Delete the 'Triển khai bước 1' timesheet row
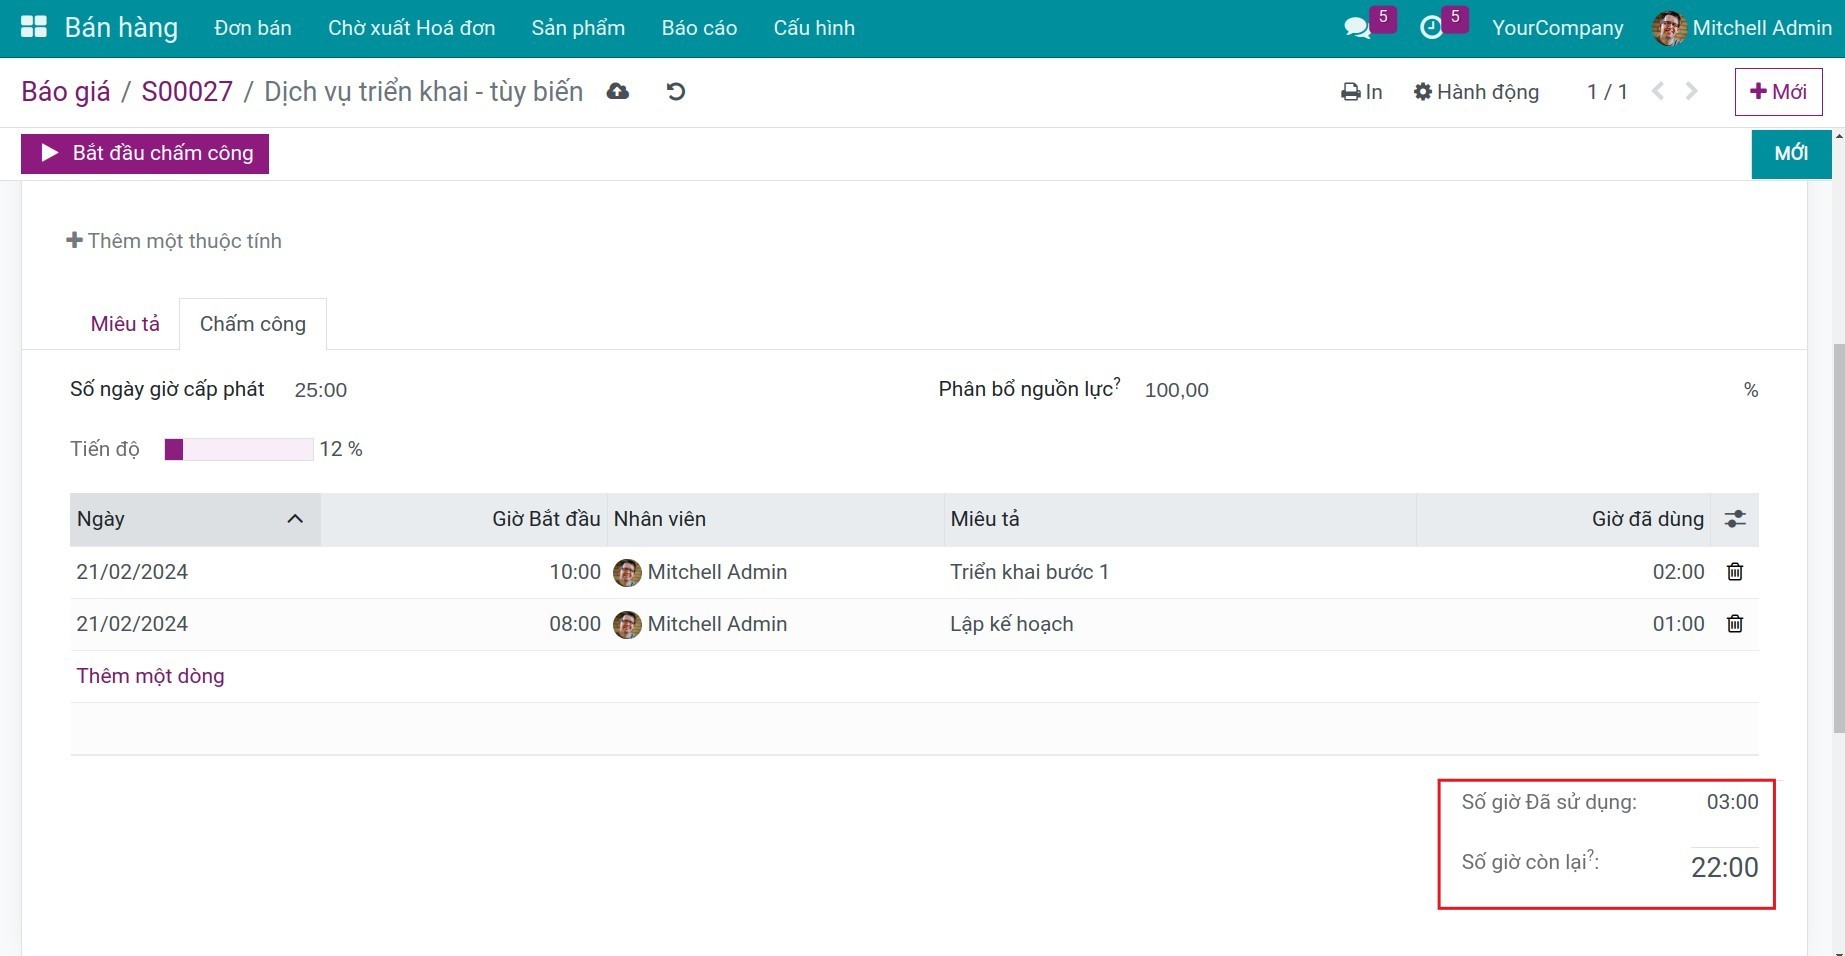Viewport: 1845px width, 956px height. point(1735,572)
